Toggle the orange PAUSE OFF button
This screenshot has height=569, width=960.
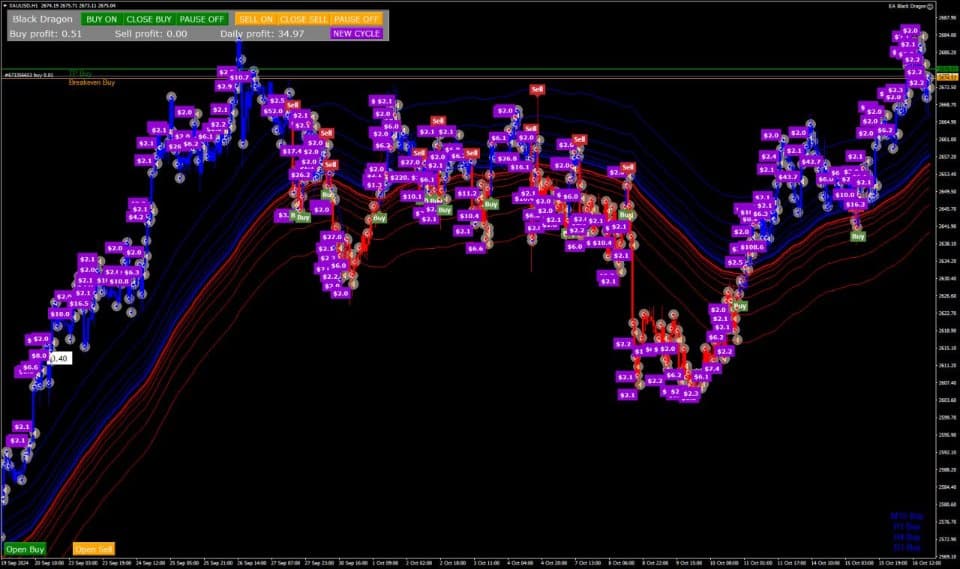(356, 19)
